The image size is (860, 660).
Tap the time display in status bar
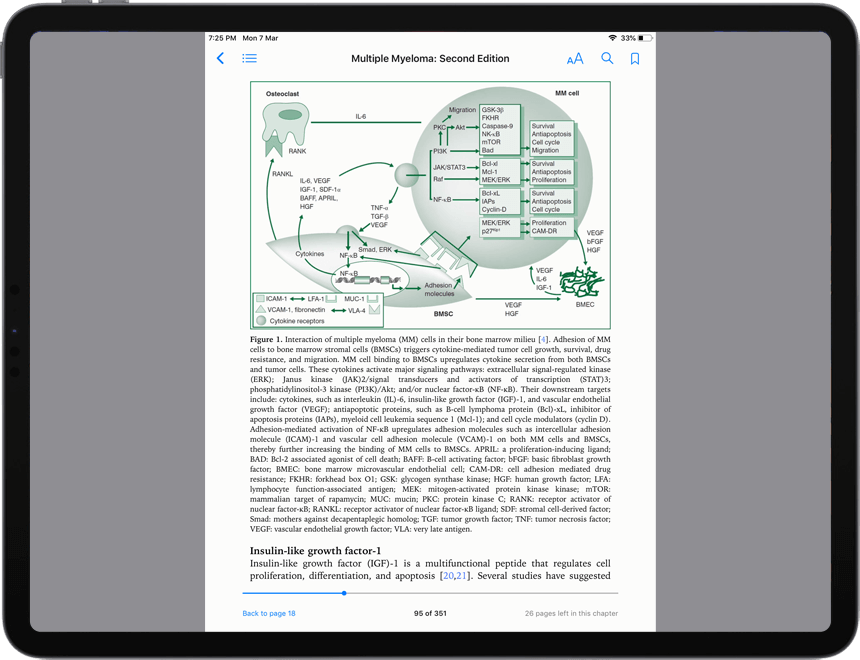(222, 38)
